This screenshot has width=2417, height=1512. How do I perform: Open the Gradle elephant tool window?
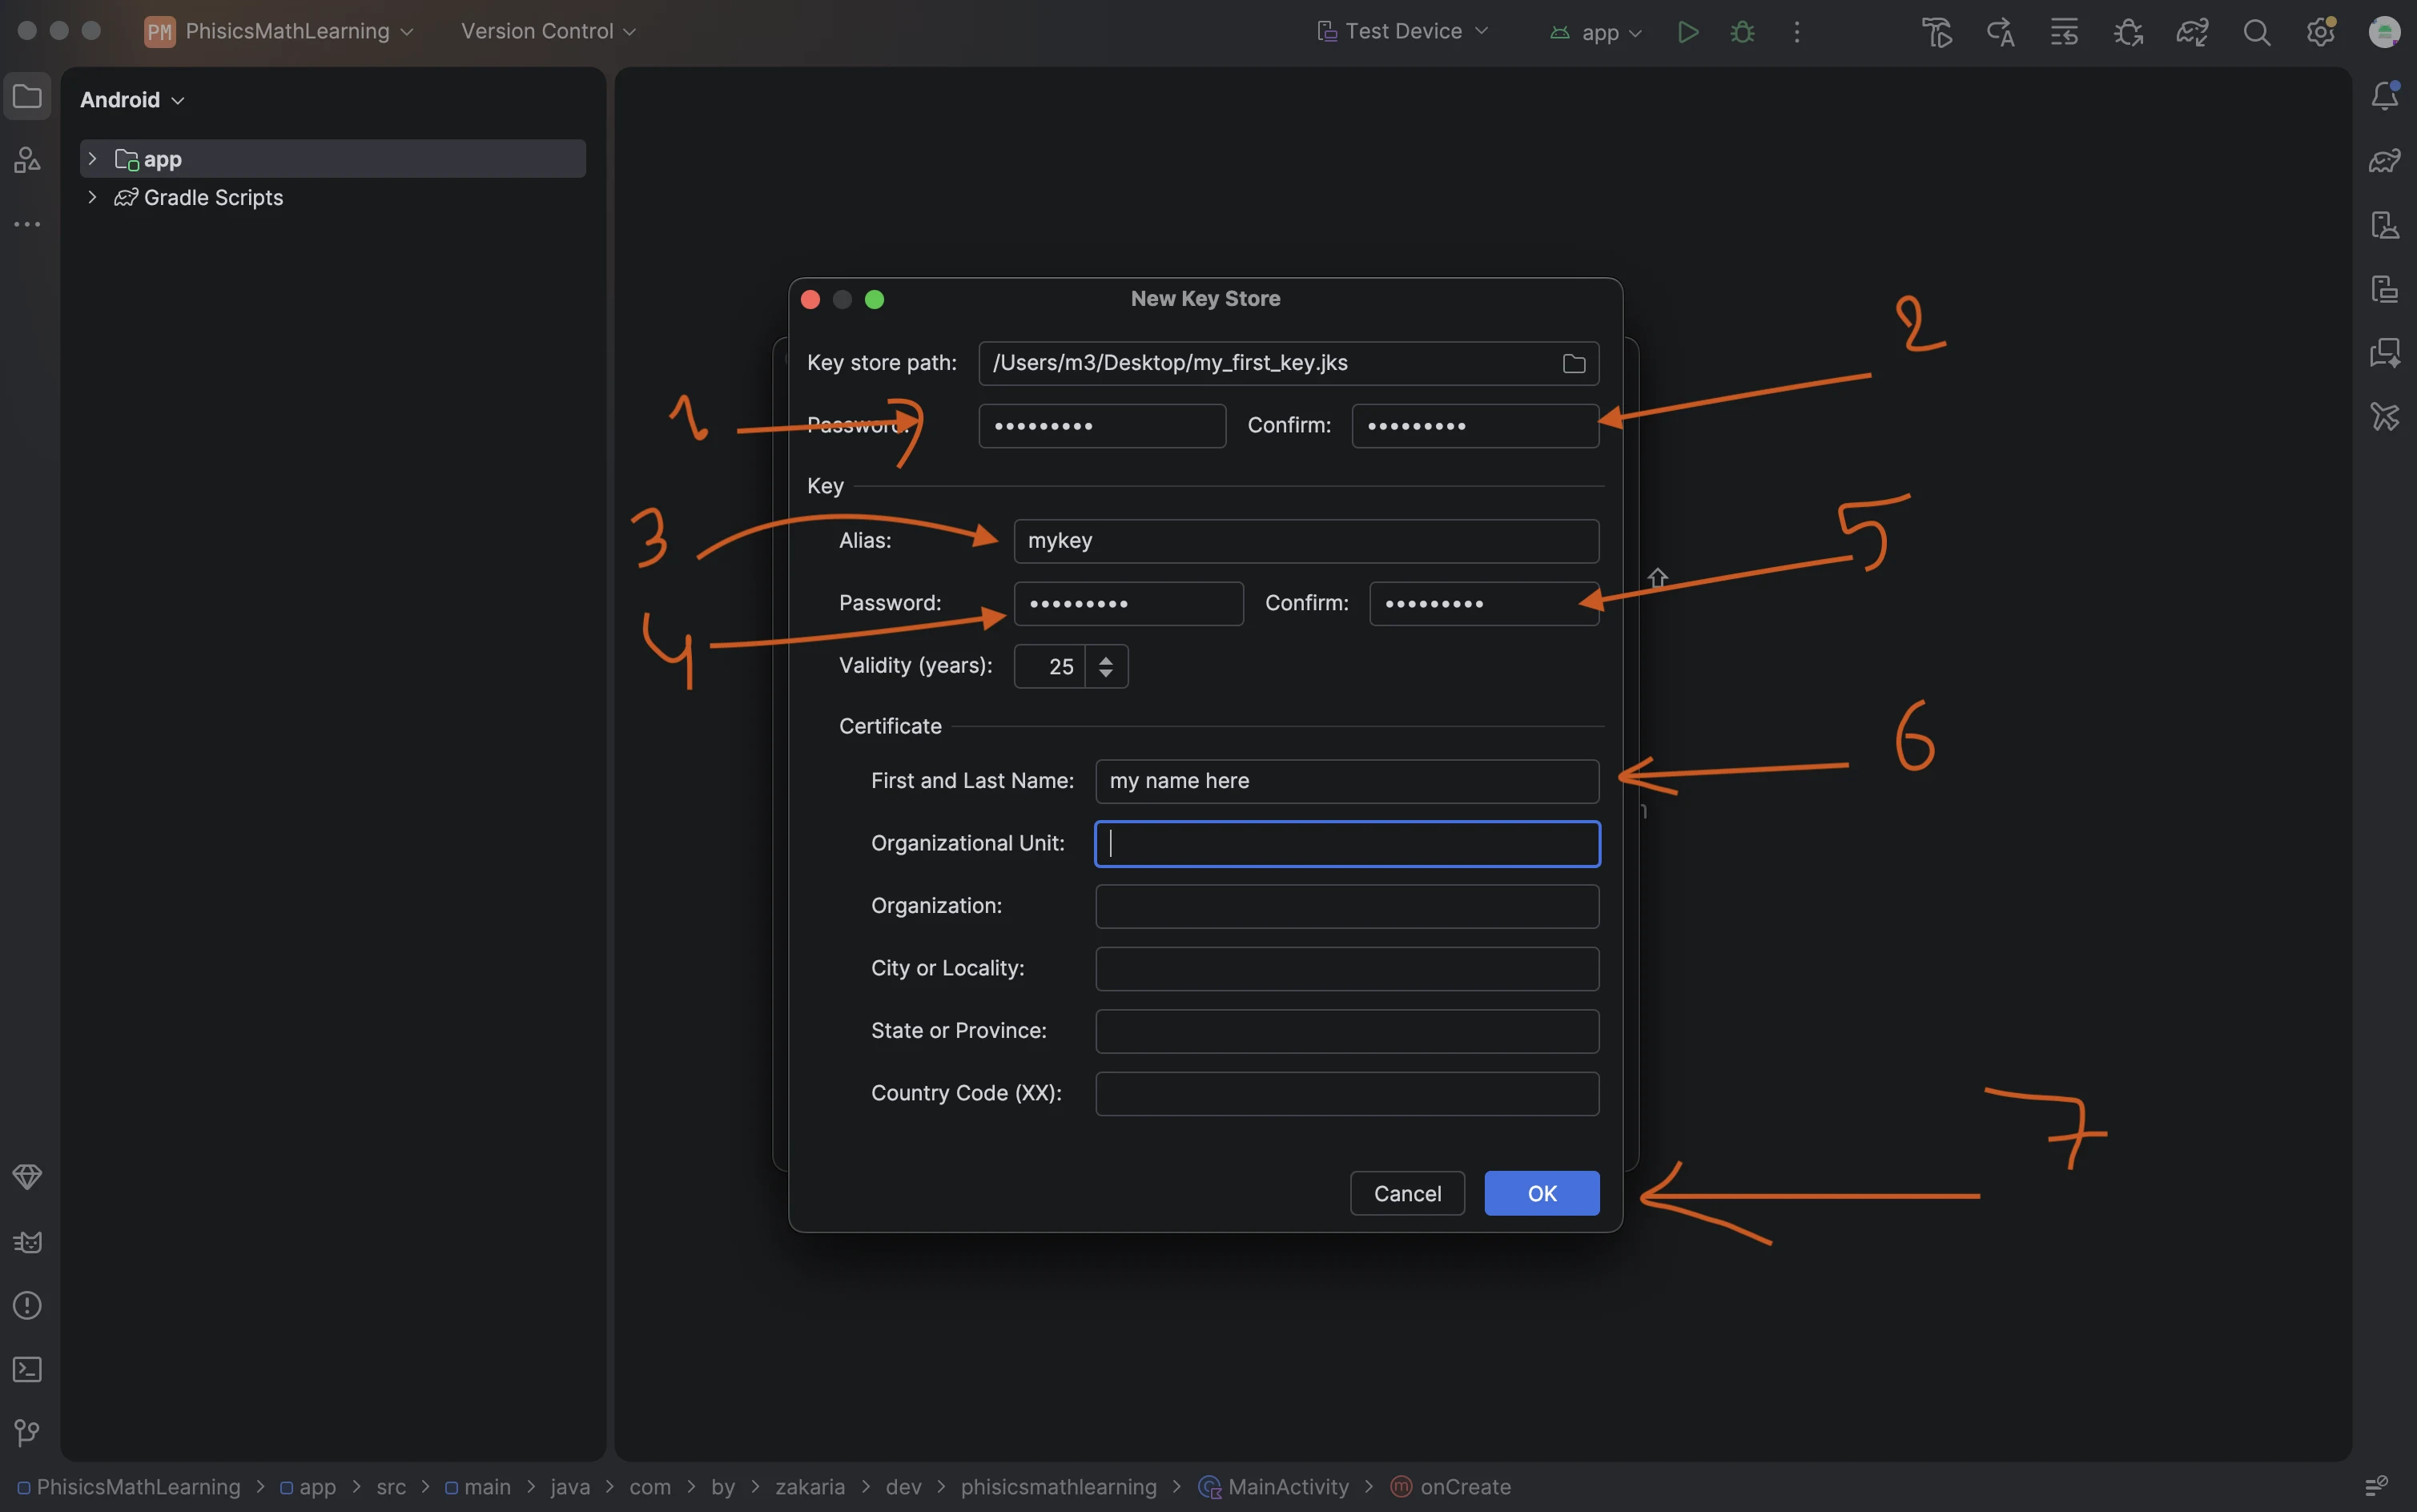[x=2384, y=160]
